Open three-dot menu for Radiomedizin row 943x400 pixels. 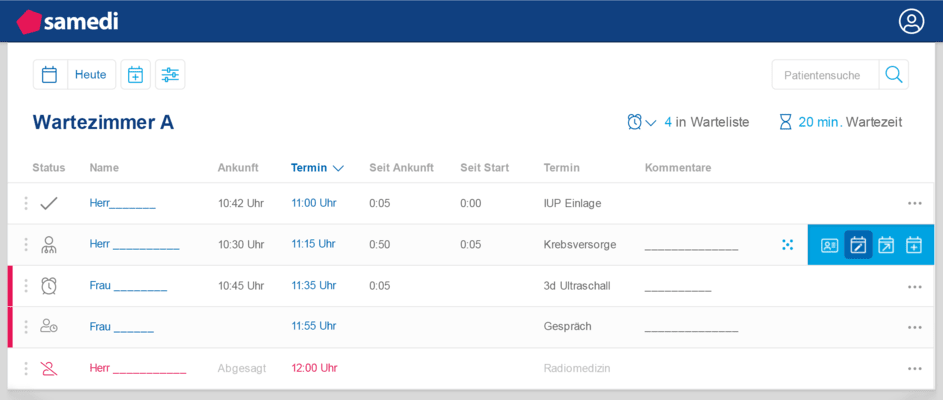tap(914, 368)
